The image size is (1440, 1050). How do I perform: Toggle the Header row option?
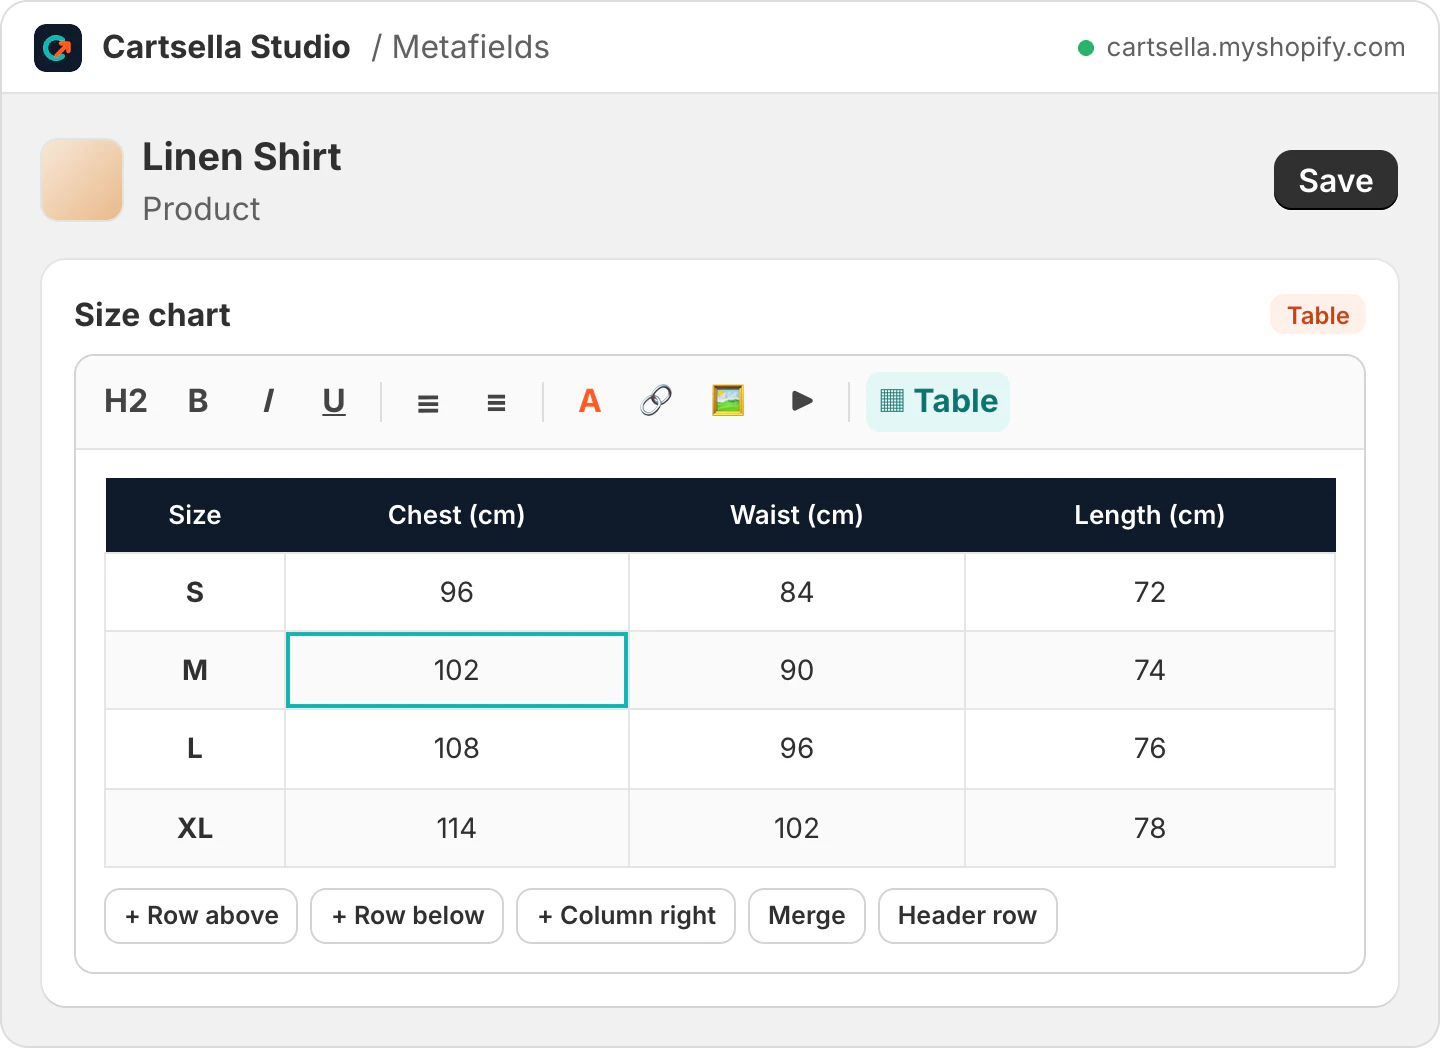(968, 916)
